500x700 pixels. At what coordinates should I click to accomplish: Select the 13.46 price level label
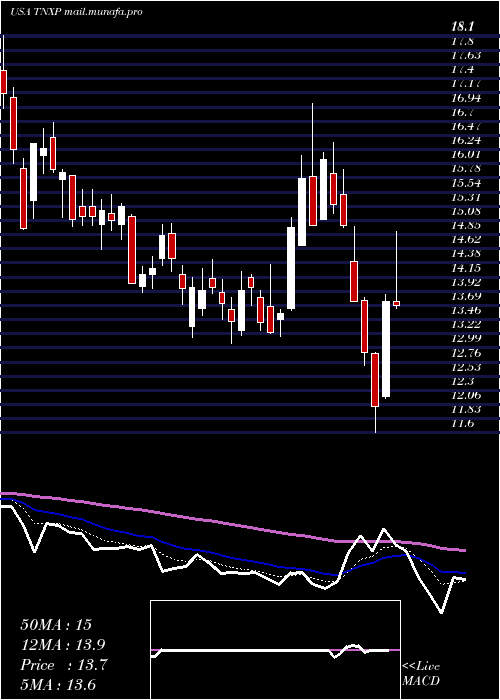(466, 310)
